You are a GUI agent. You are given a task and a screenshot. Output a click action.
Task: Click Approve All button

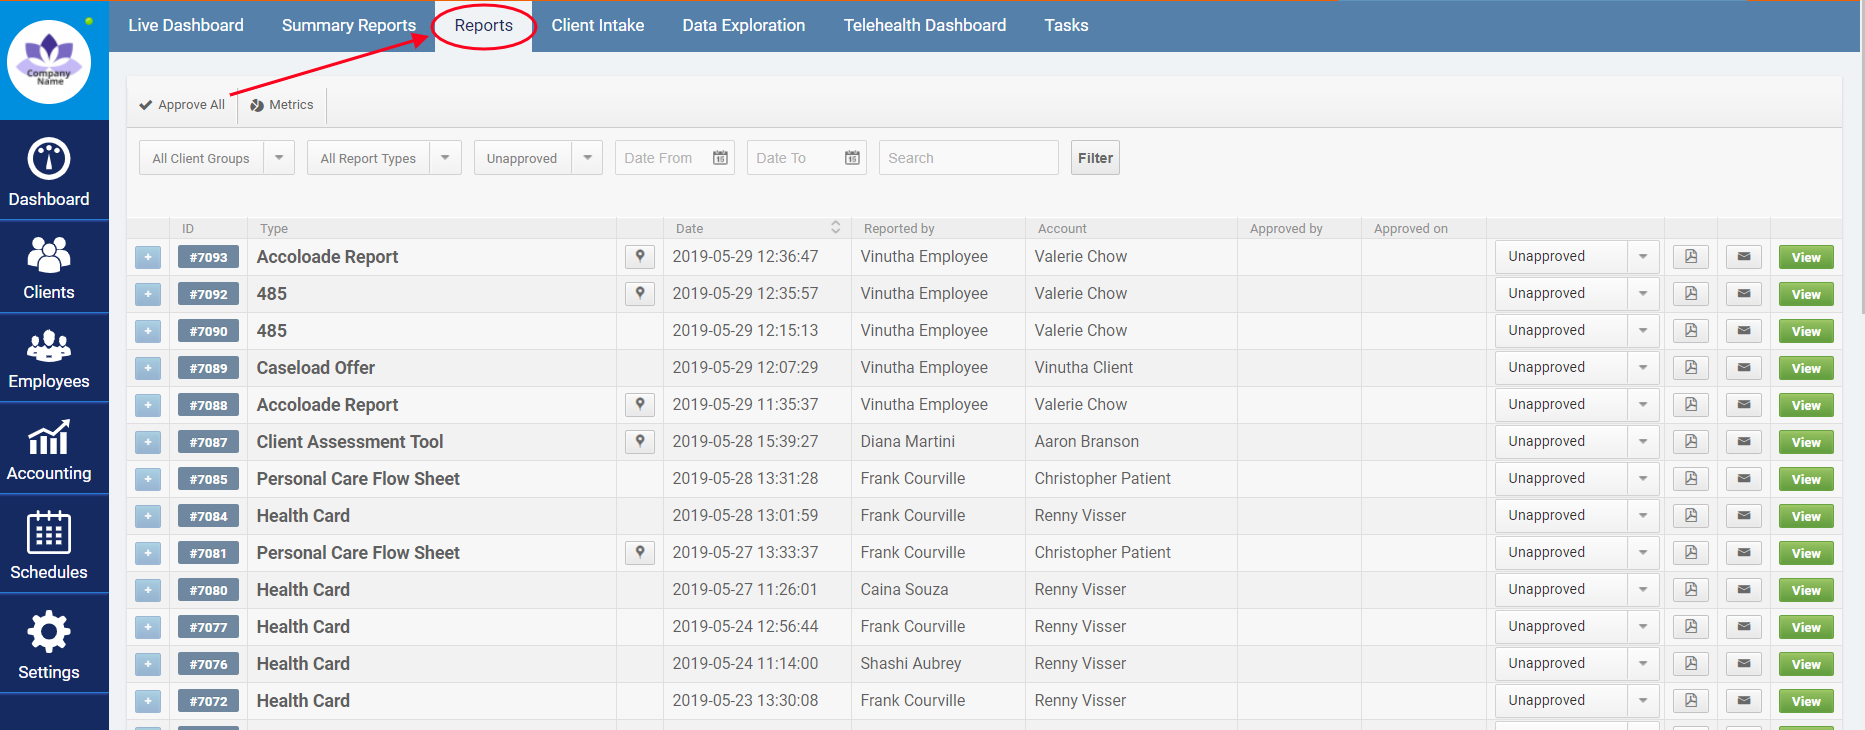coord(182,105)
